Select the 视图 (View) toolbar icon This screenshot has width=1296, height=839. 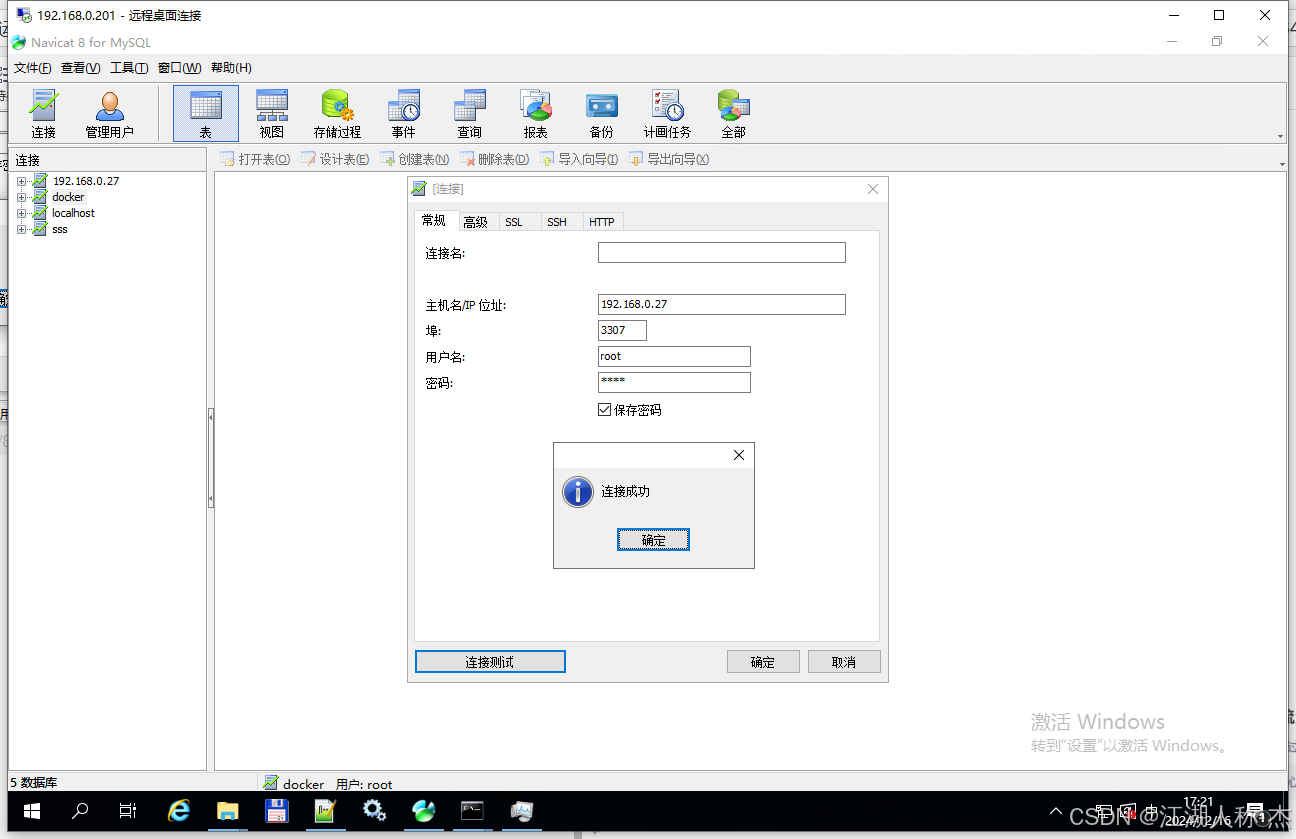(x=272, y=113)
